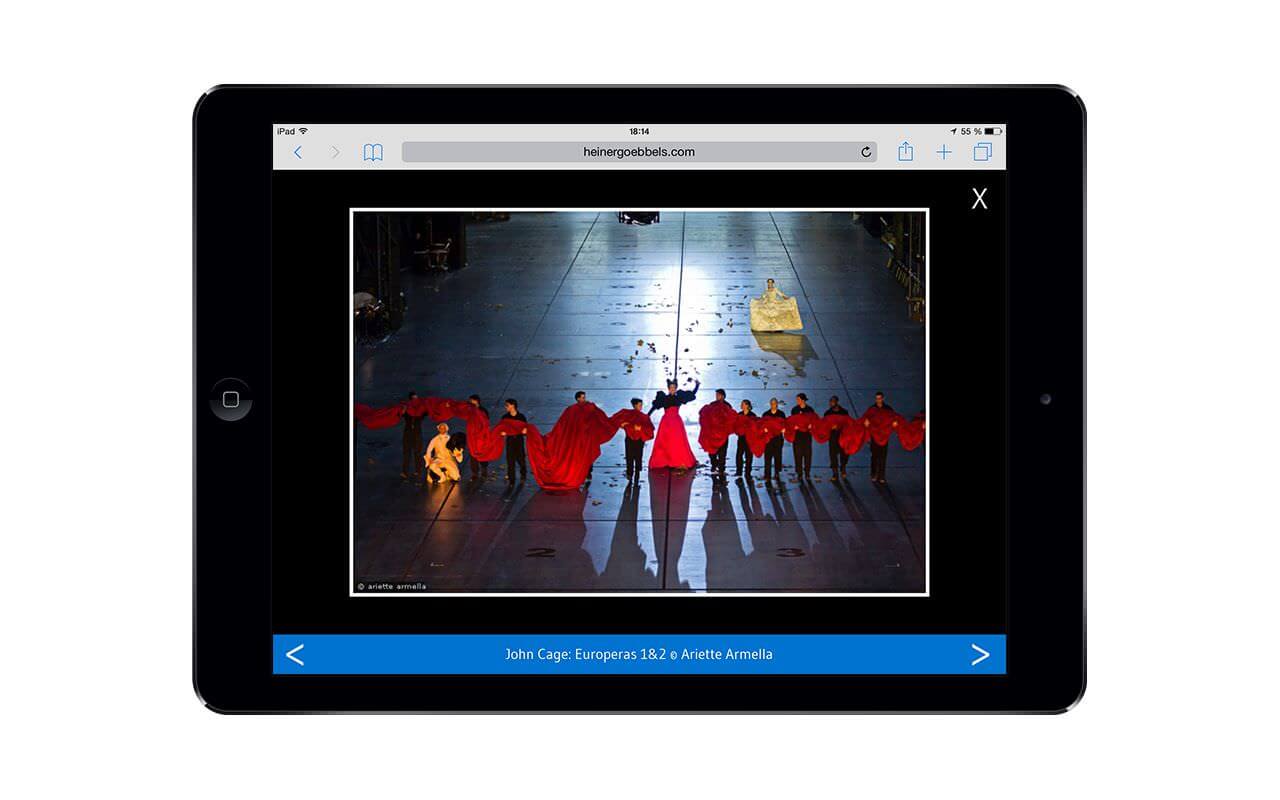The width and height of the screenshot is (1280, 800).
Task: Tap the Wi-Fi icon in status bar
Action: 303,131
